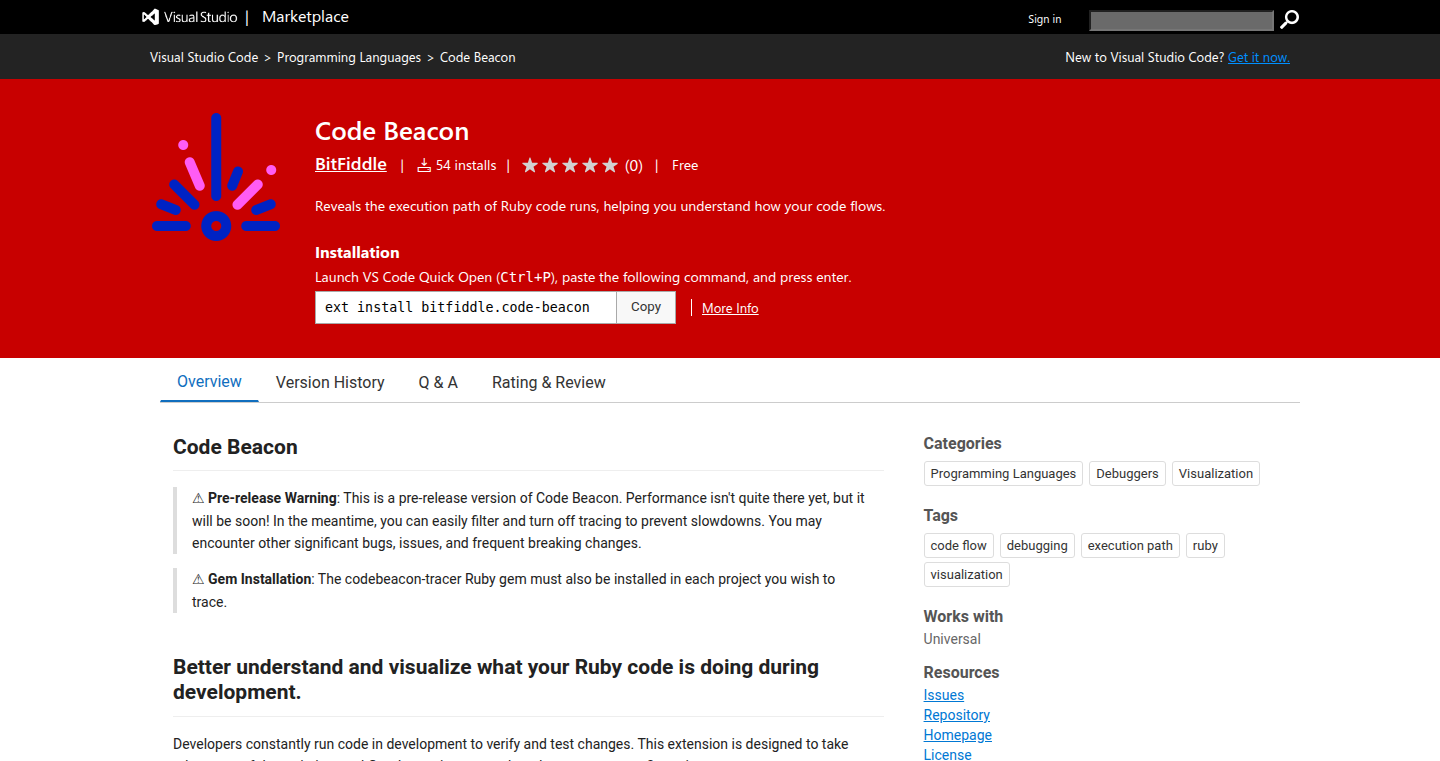Viewport: 1440px width, 761px height.
Task: Open the BitFiddle publisher page
Action: (351, 164)
